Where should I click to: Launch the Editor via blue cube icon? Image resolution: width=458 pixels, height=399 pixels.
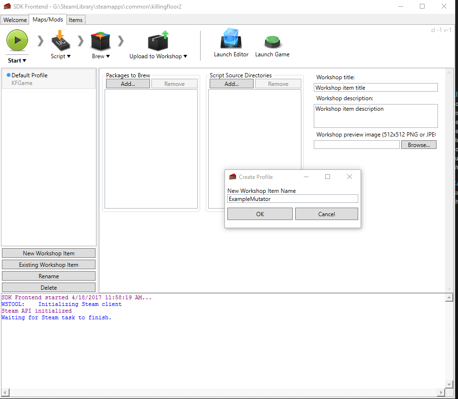pos(231,39)
